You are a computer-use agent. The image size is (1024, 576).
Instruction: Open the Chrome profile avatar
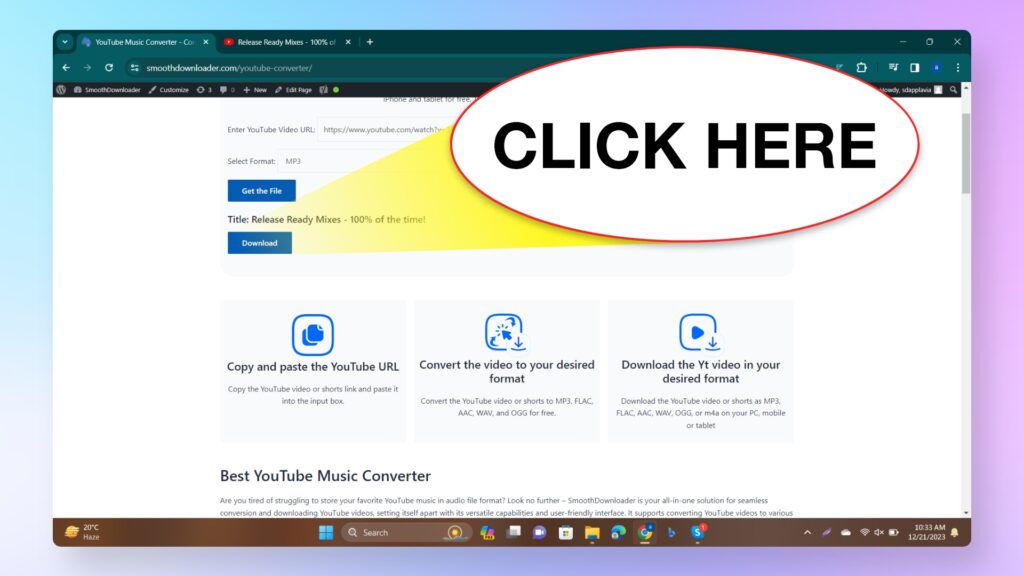pos(936,67)
